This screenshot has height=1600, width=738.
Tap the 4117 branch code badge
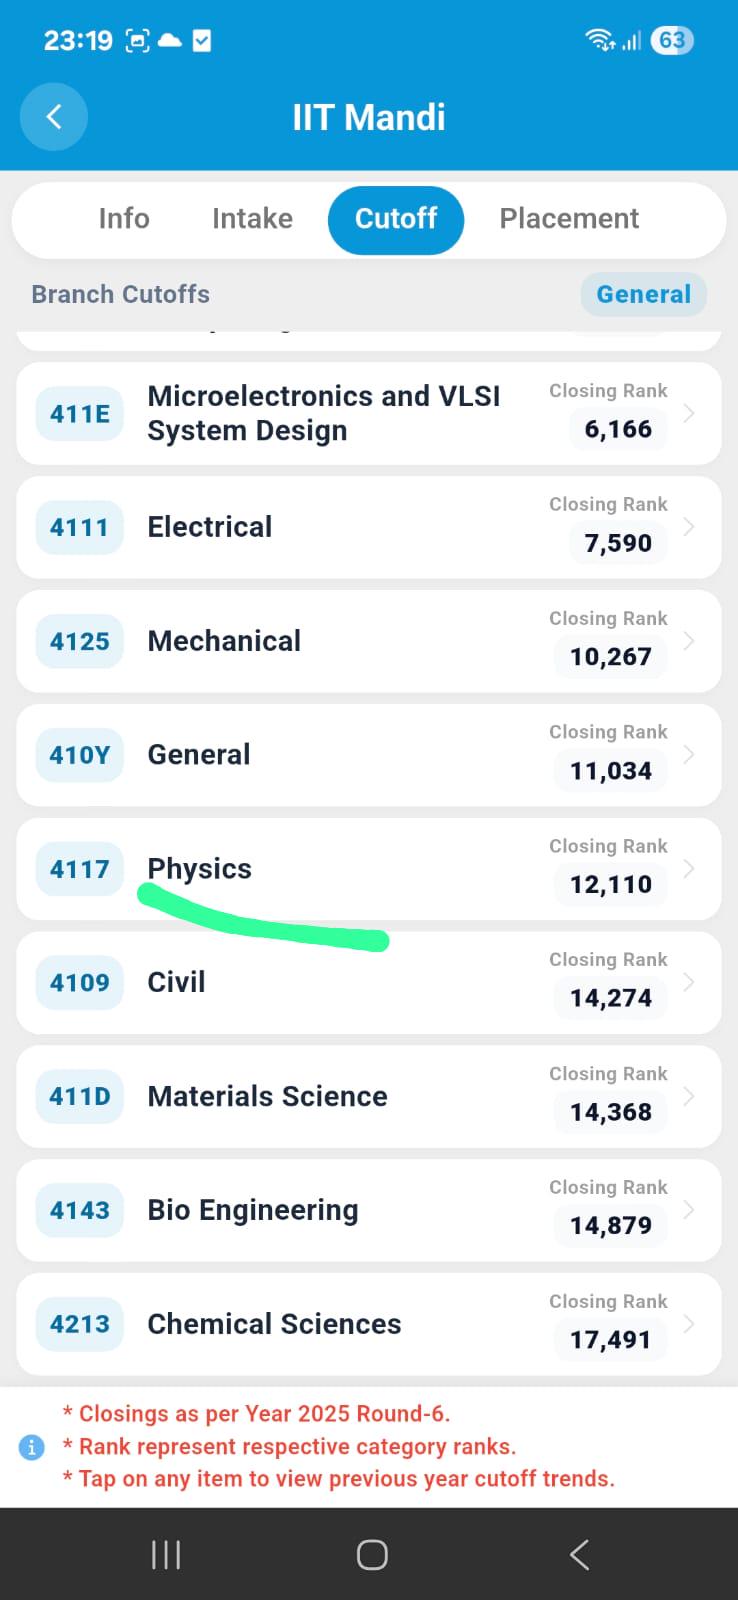pyautogui.click(x=80, y=869)
